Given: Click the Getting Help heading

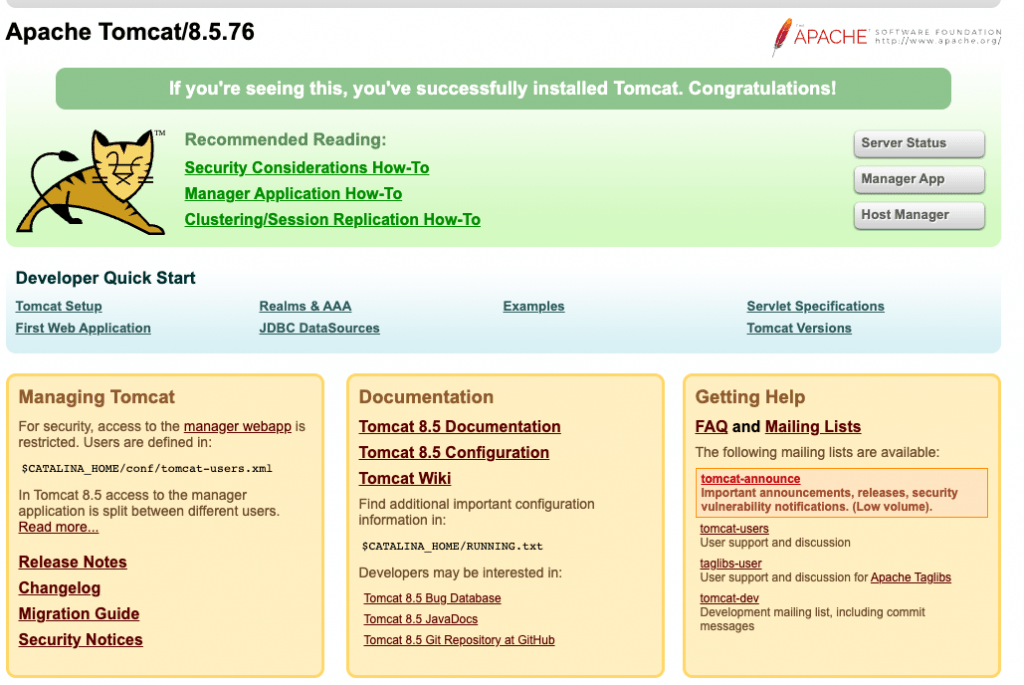Looking at the screenshot, I should 750,397.
